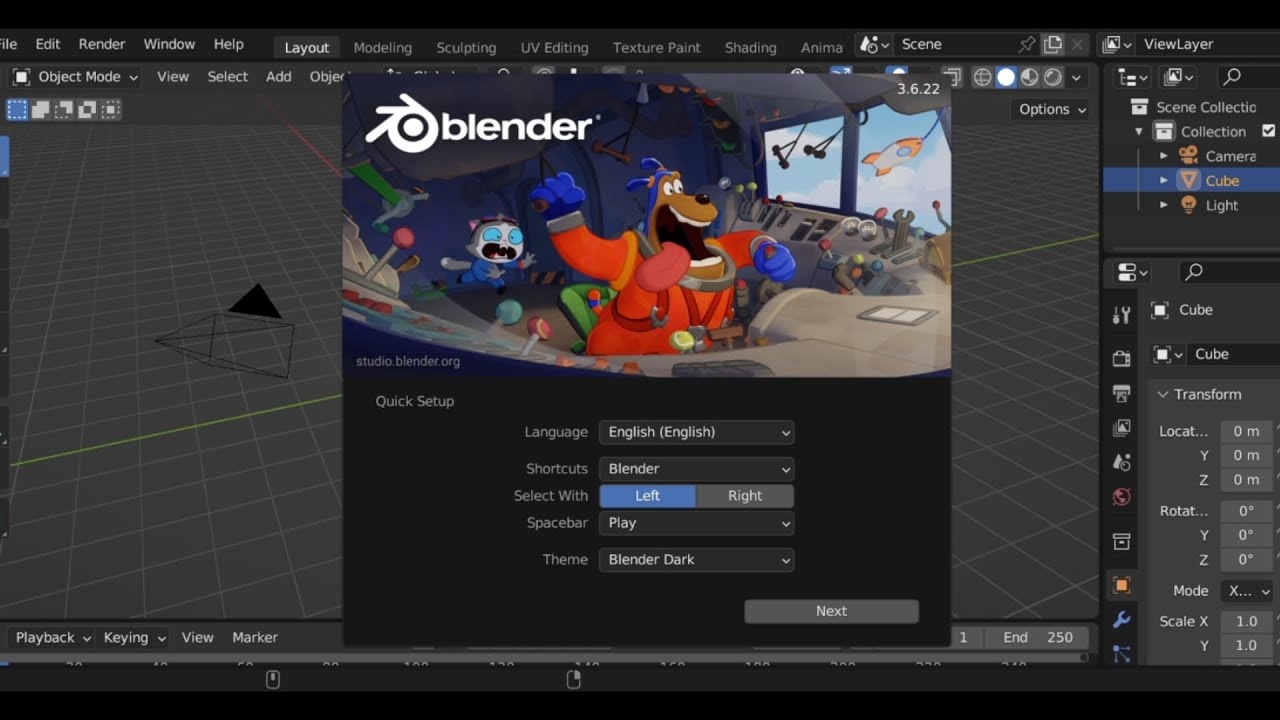The width and height of the screenshot is (1280, 720).
Task: Click the outliner search magnifier field
Action: pyautogui.click(x=1248, y=76)
